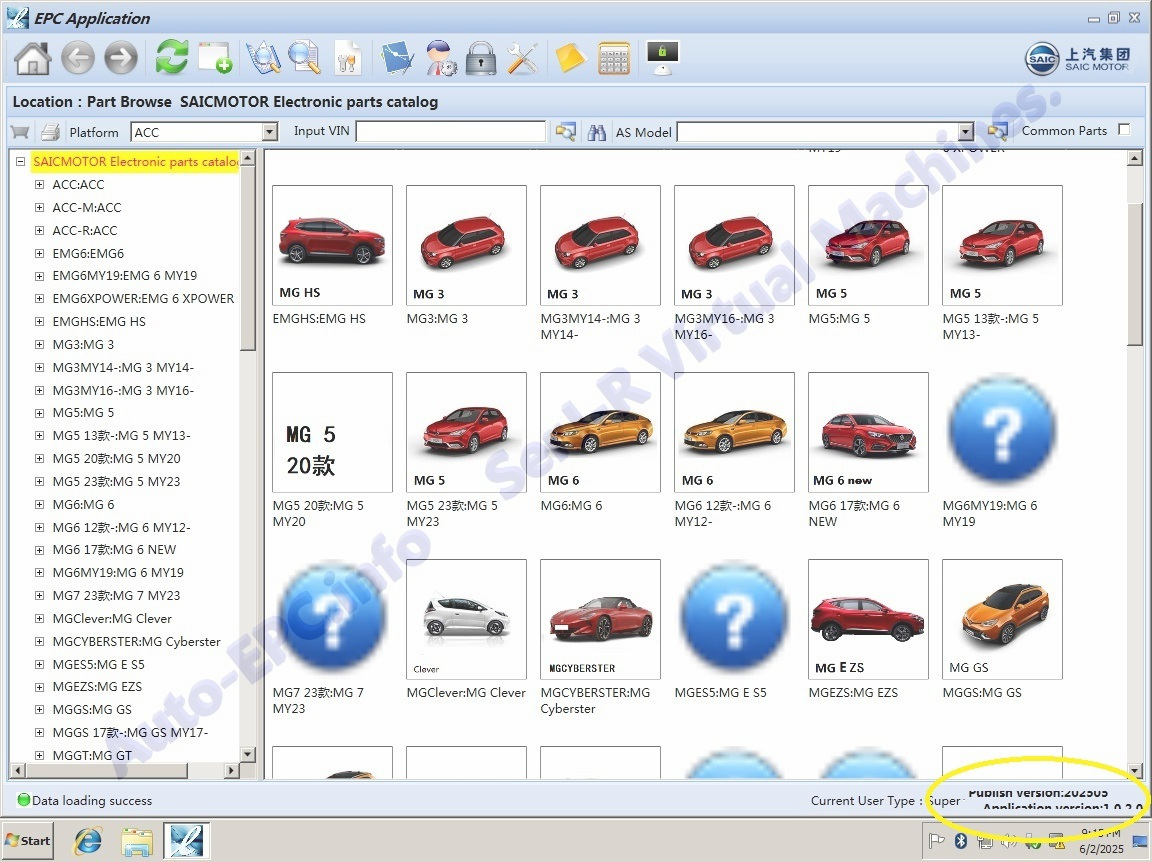Select MG6:MG 6 in the tree
This screenshot has width=1152, height=862.
[83, 504]
